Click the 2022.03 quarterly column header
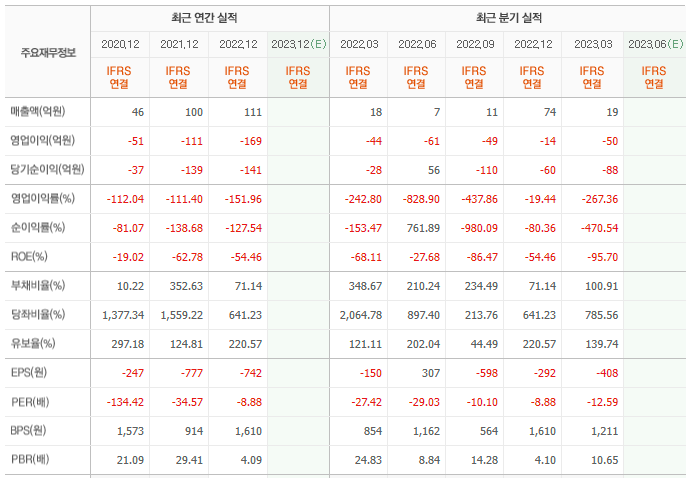The width and height of the screenshot is (697, 478). coord(359,44)
